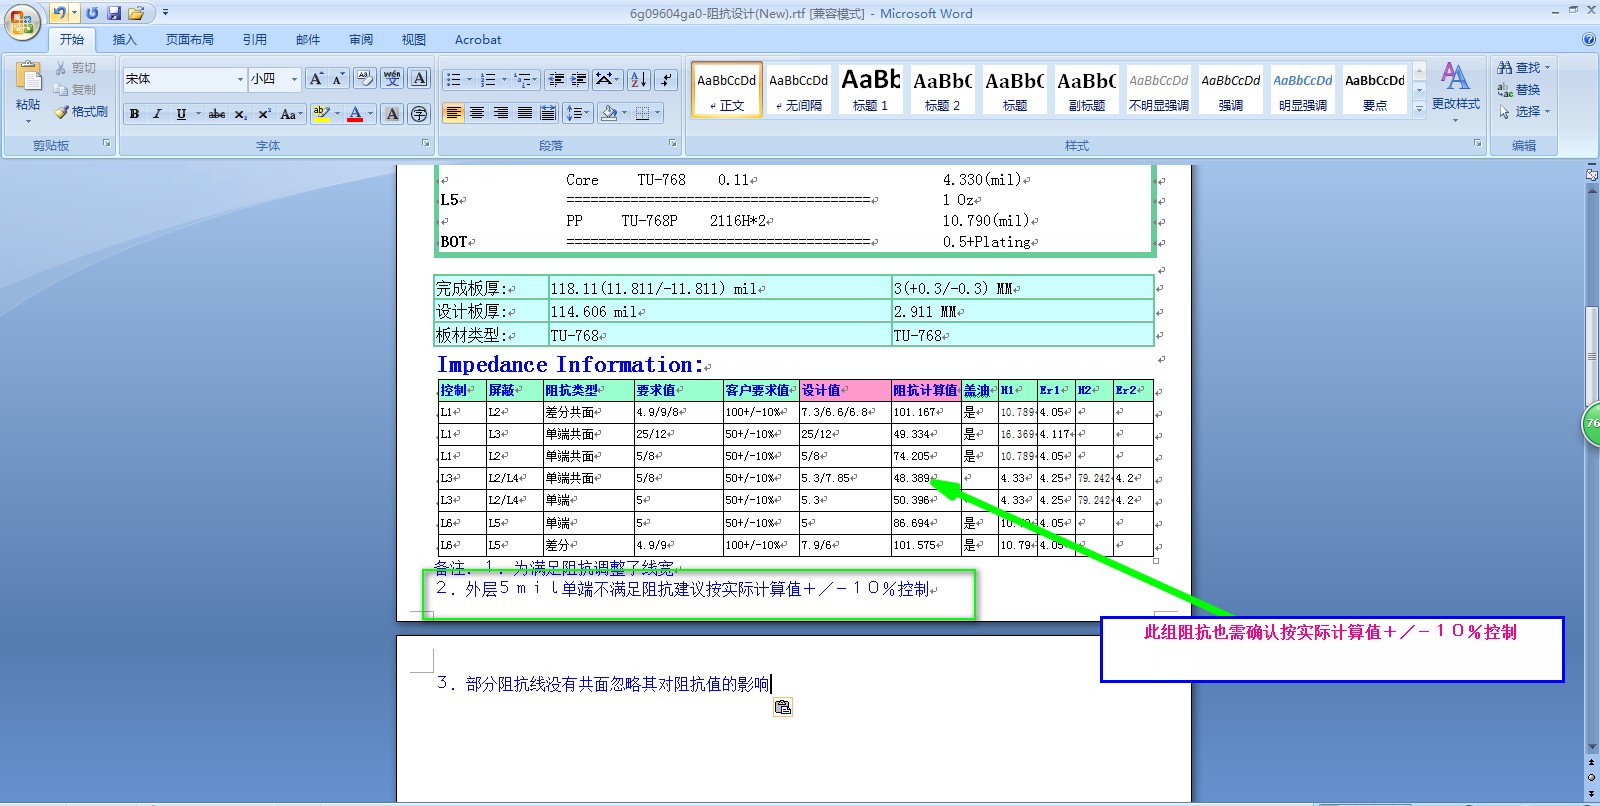This screenshot has height=806, width=1600.
Task: Click the character border icon
Action: (x=419, y=79)
